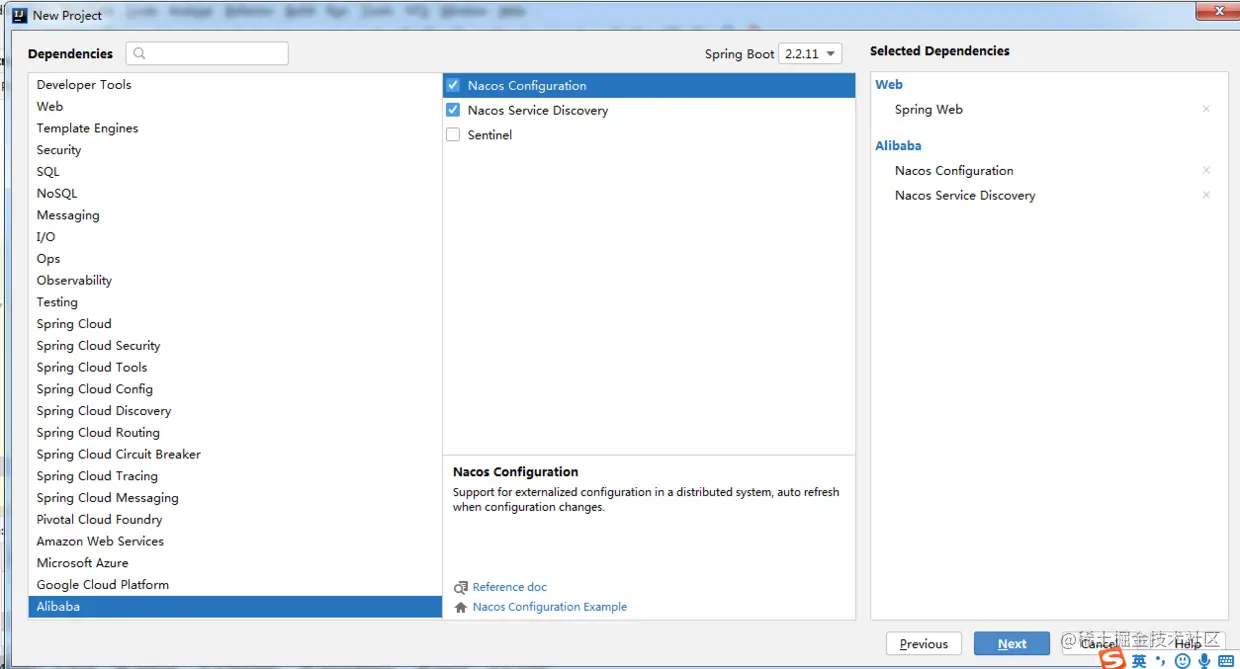Select the Ops category
1240x669 pixels.
(235, 259)
